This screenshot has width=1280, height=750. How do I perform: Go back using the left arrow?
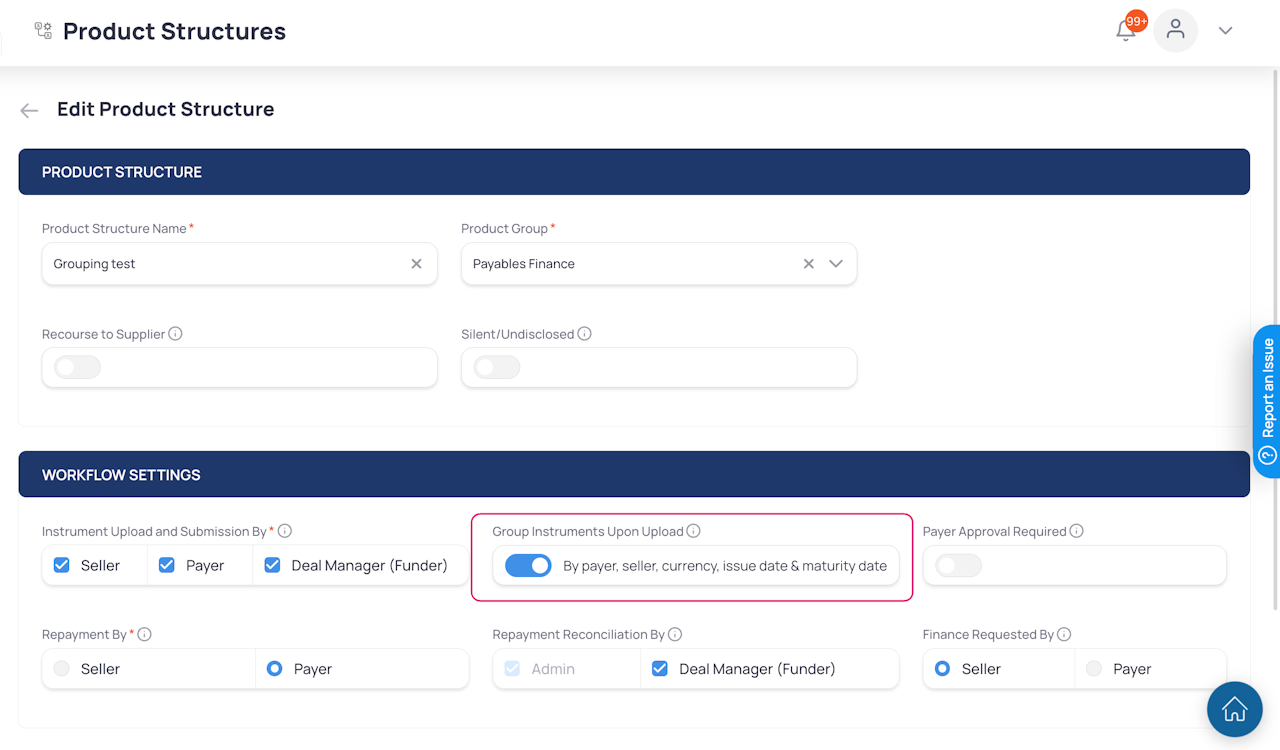(29, 111)
